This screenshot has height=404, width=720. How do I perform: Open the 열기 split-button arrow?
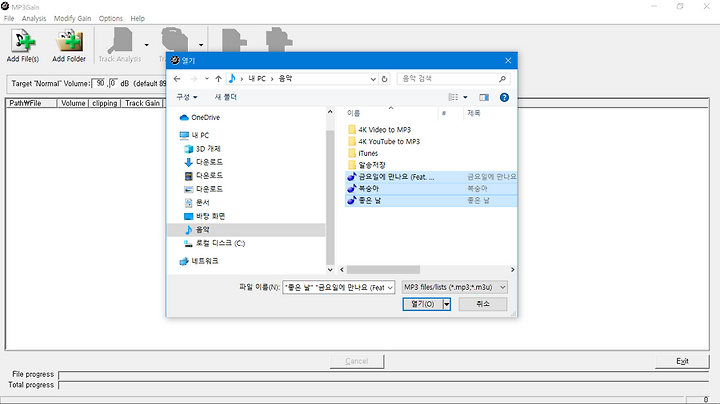point(446,304)
